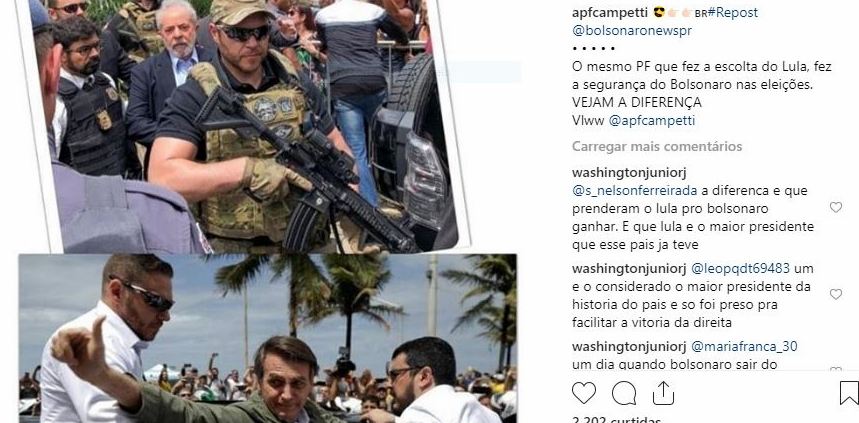Open the @leopqdt69483 mention
Screen dimensions: 859x423
coord(740,268)
